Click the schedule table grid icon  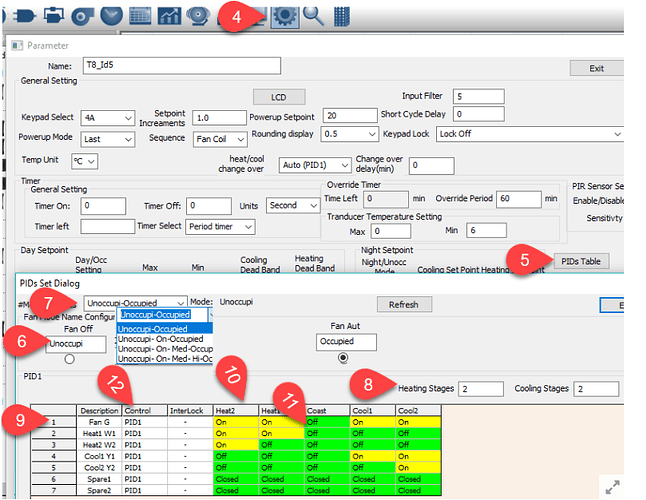(x=140, y=15)
